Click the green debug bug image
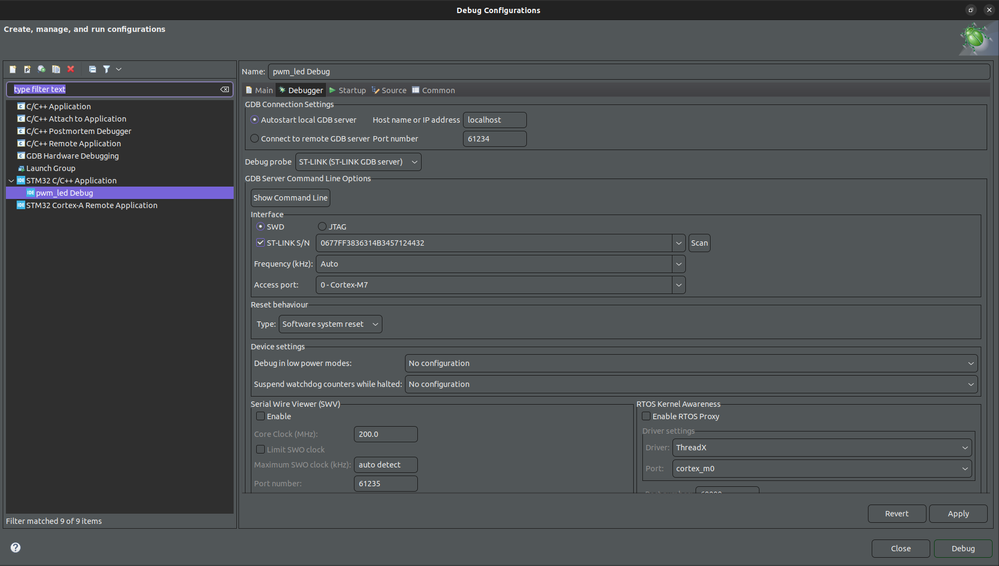999x566 pixels. [975, 39]
